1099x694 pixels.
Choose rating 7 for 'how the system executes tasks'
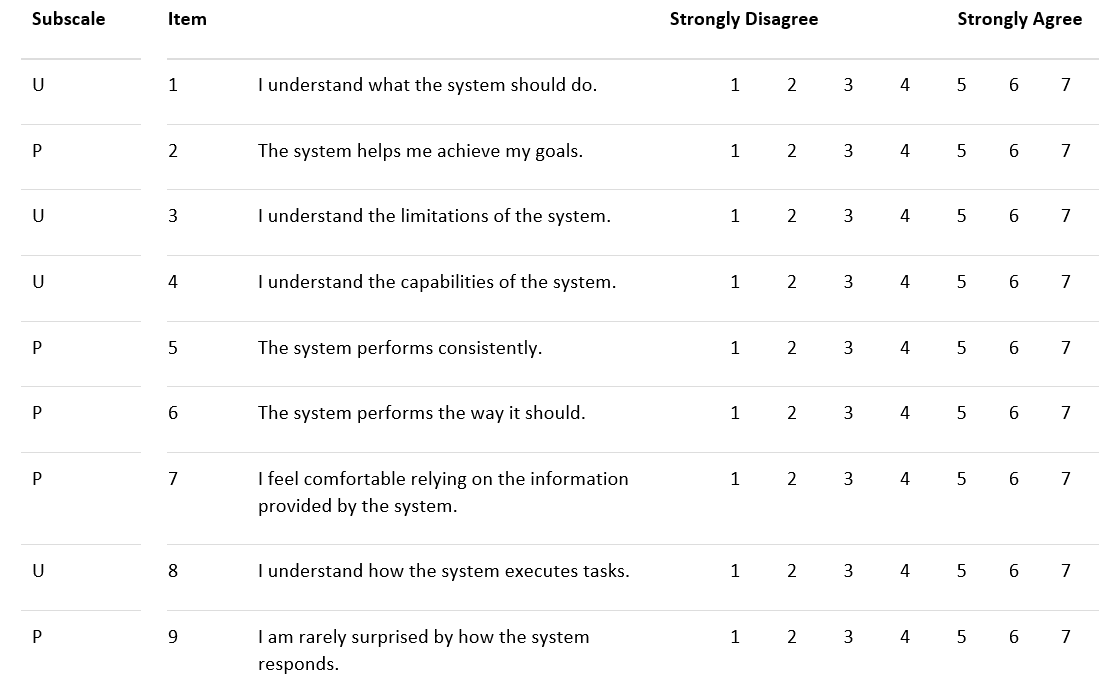coord(1066,571)
